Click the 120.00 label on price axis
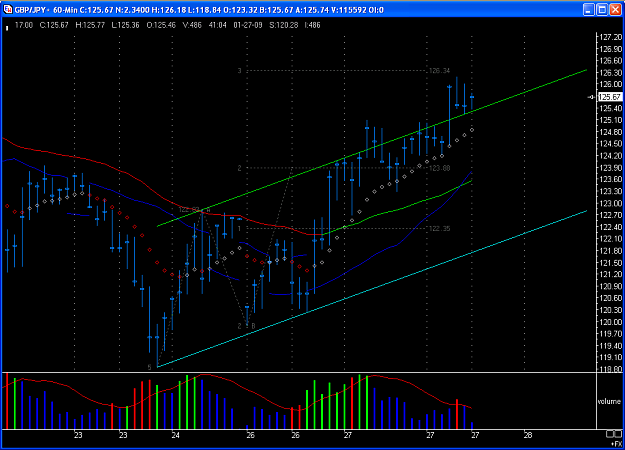The width and height of the screenshot is (625, 450). point(611,322)
